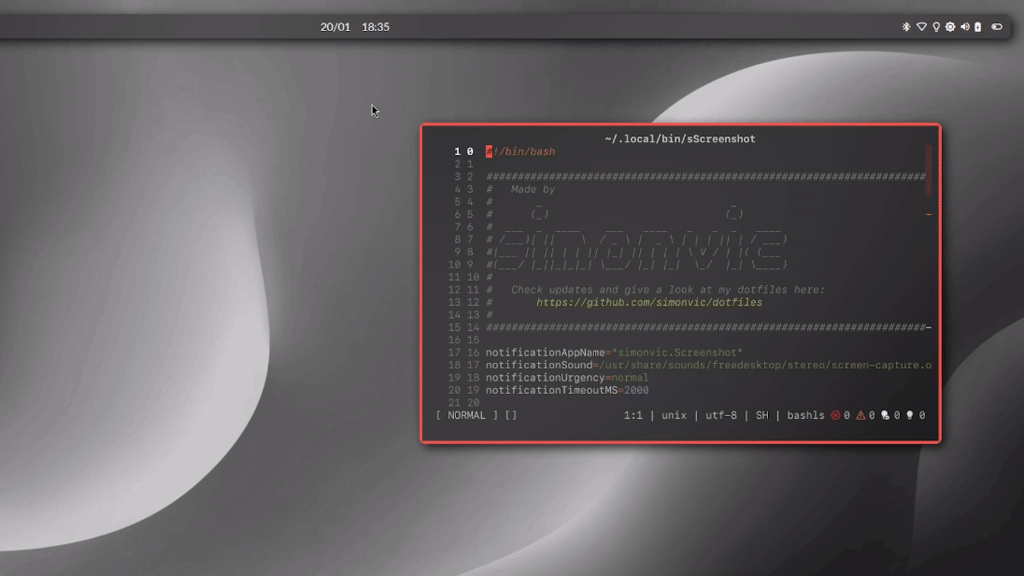Click the 18:35 clock in top bar

tap(376, 27)
